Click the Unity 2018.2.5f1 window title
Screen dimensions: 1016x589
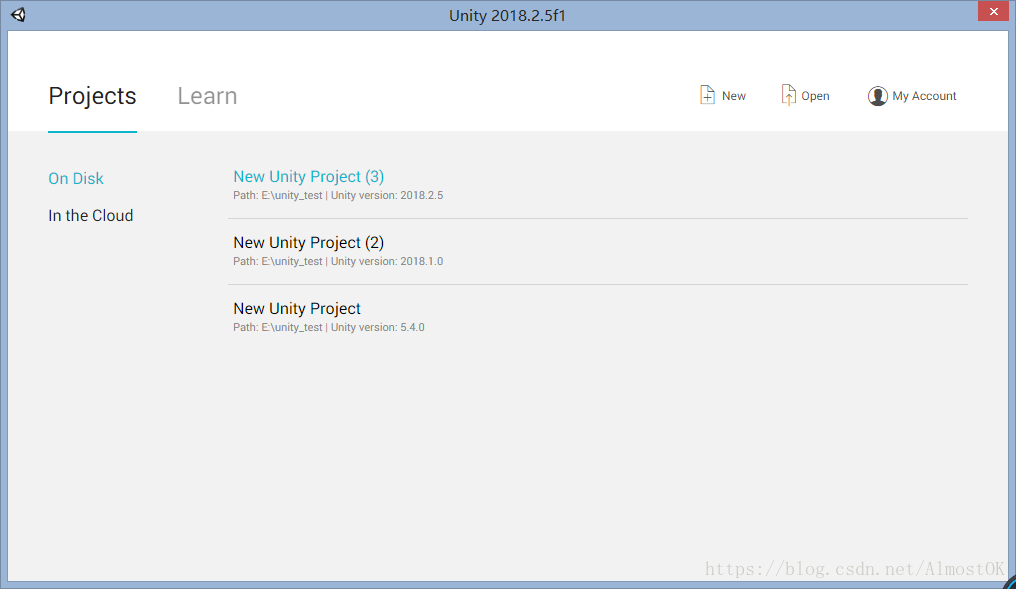[x=507, y=15]
